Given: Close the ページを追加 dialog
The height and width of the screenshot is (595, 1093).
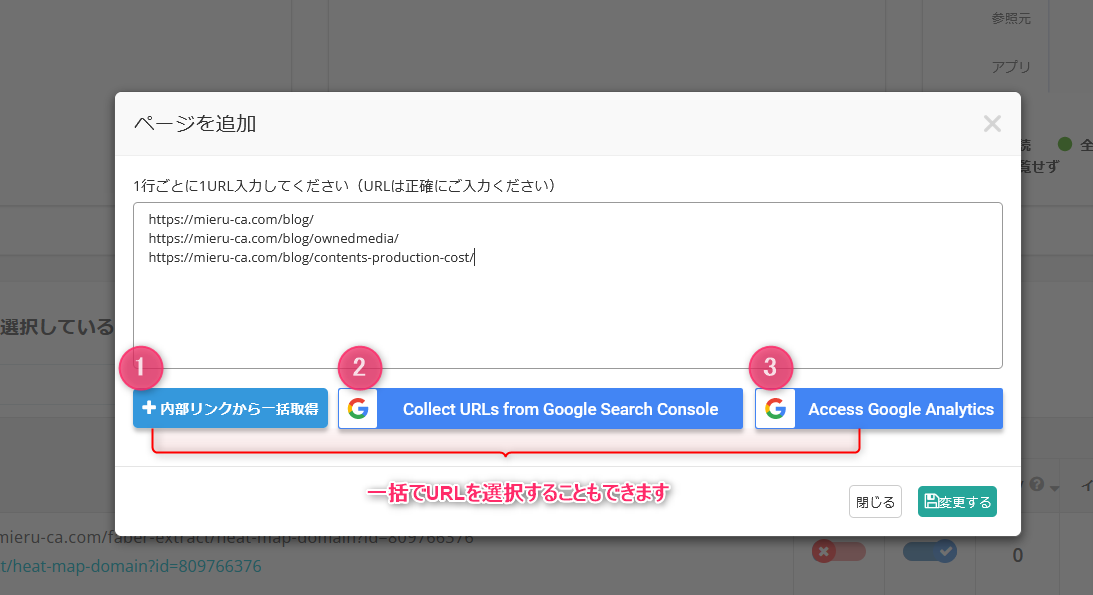Looking at the screenshot, I should point(991,124).
